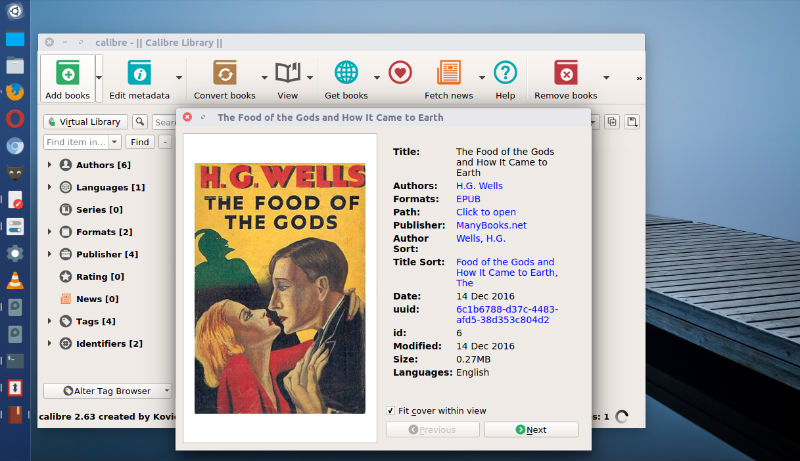Click the Title Sort link value
The width and height of the screenshot is (800, 461).
(x=507, y=272)
